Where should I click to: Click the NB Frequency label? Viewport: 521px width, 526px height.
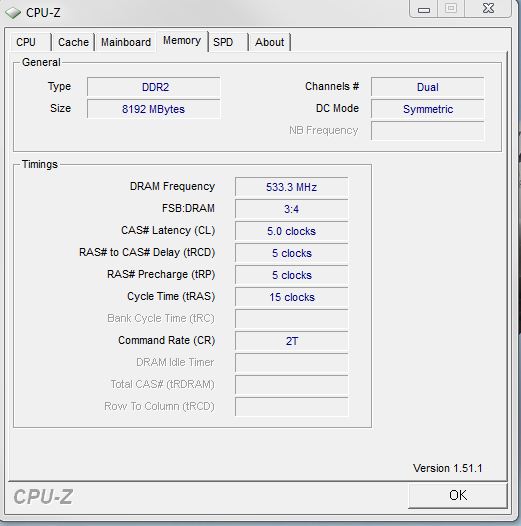(323, 130)
